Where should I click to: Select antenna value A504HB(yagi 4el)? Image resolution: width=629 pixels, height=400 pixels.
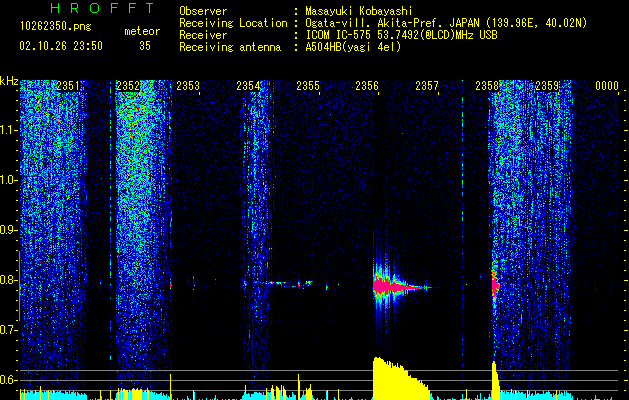coord(353,47)
